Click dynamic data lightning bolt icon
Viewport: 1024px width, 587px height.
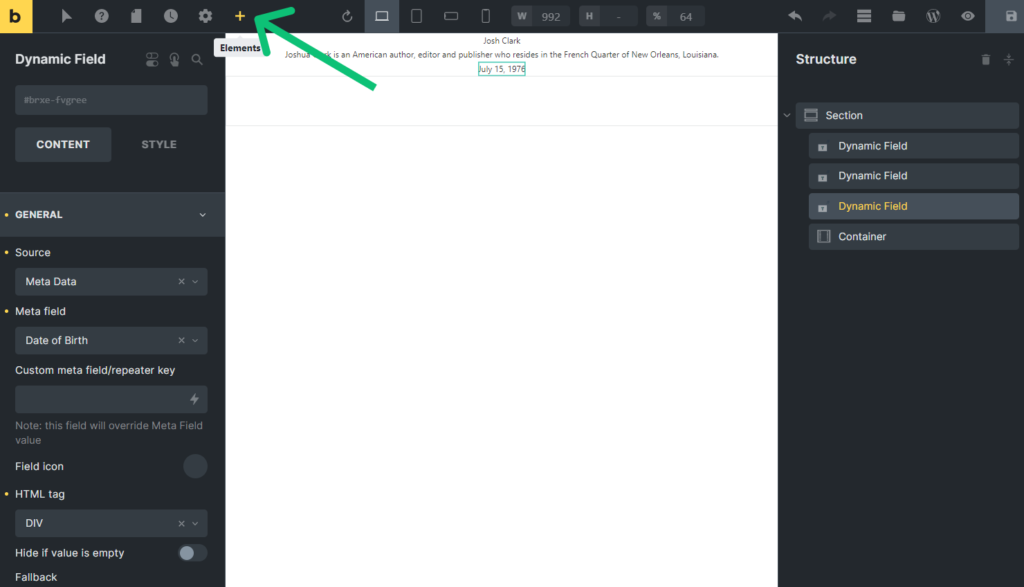(x=194, y=399)
